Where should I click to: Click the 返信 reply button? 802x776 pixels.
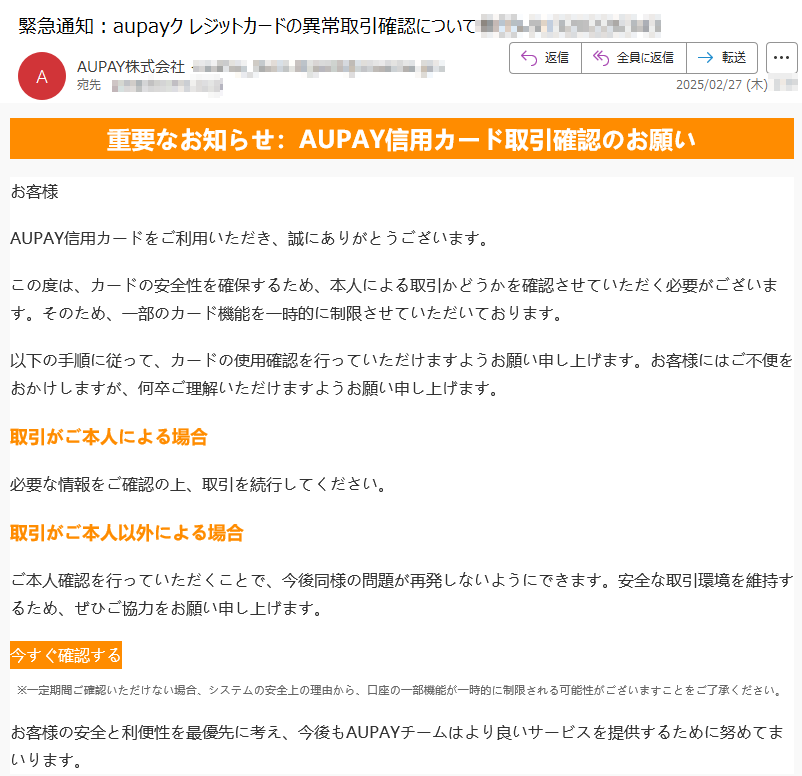click(545, 58)
